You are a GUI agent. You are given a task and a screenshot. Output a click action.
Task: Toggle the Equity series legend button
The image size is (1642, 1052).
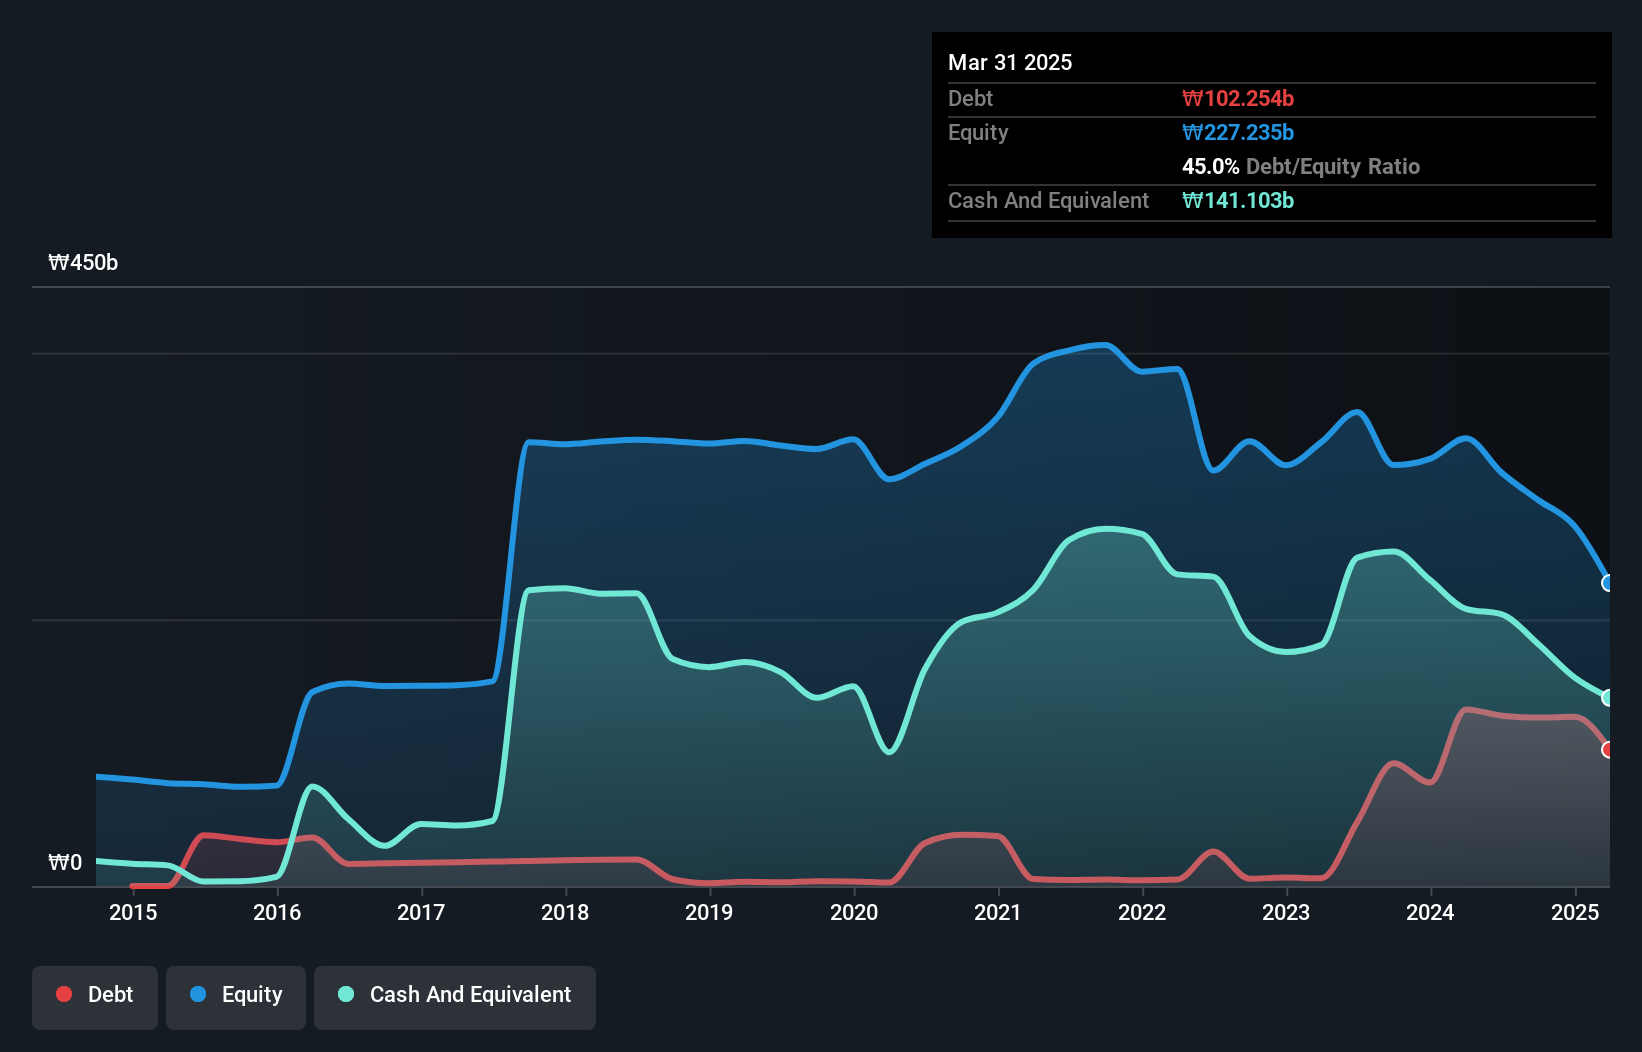236,997
